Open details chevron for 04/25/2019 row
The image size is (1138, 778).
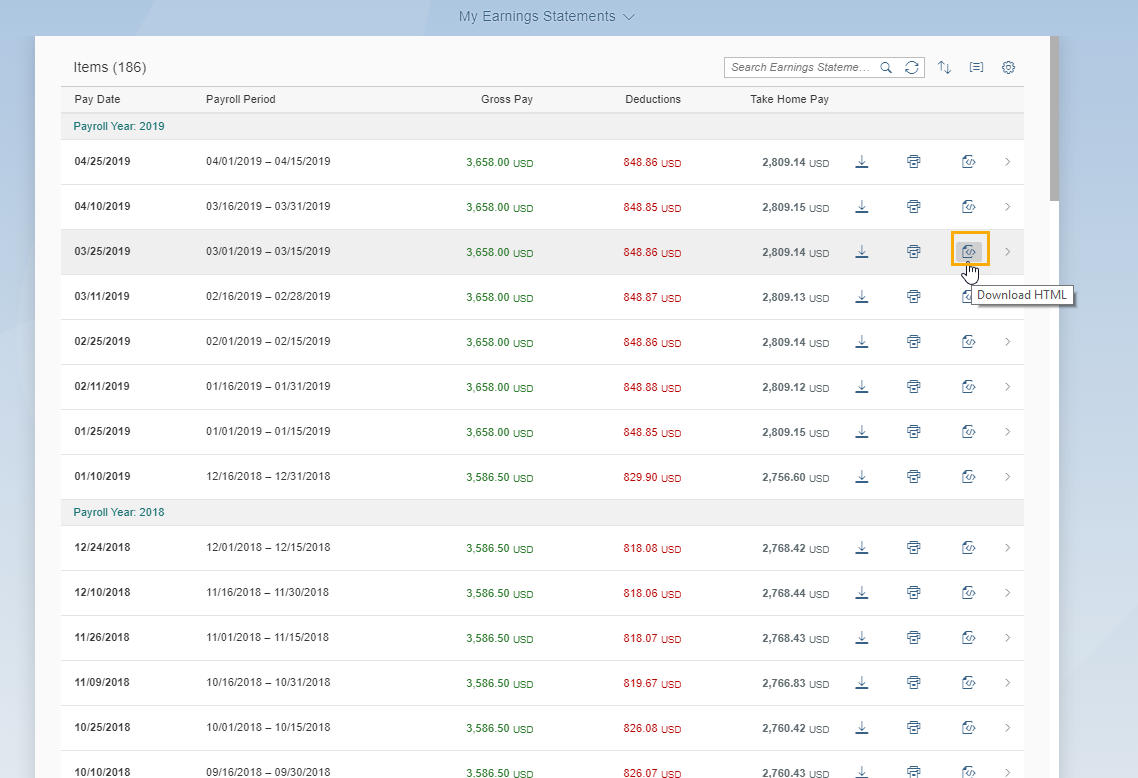click(1007, 162)
